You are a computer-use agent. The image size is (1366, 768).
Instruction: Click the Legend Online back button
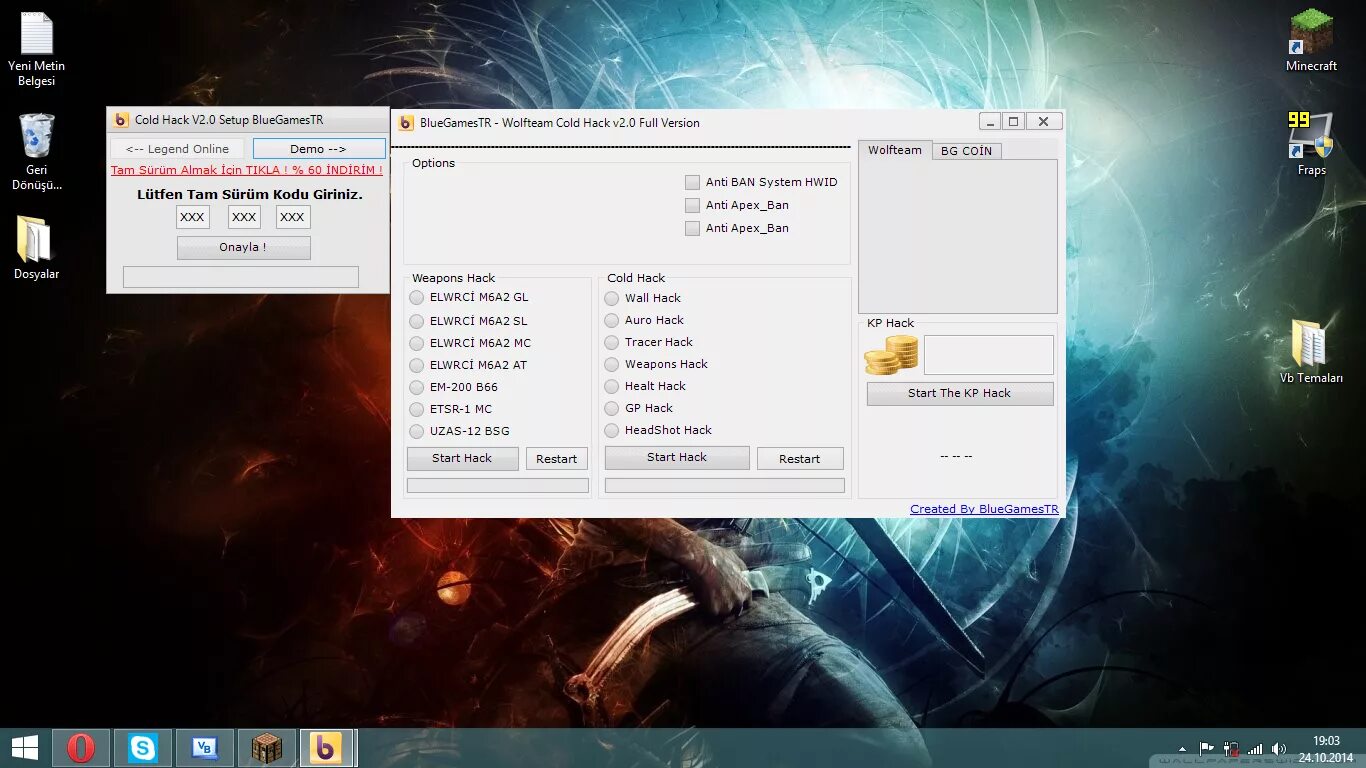pos(177,148)
